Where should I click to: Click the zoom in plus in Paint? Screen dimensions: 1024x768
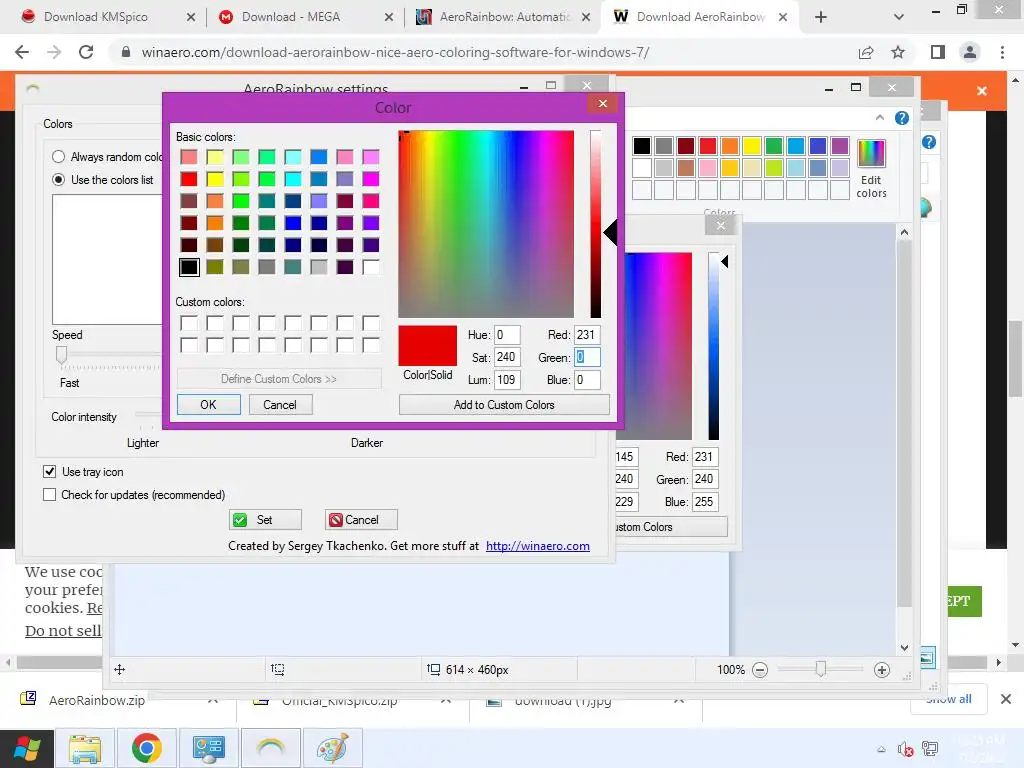882,669
